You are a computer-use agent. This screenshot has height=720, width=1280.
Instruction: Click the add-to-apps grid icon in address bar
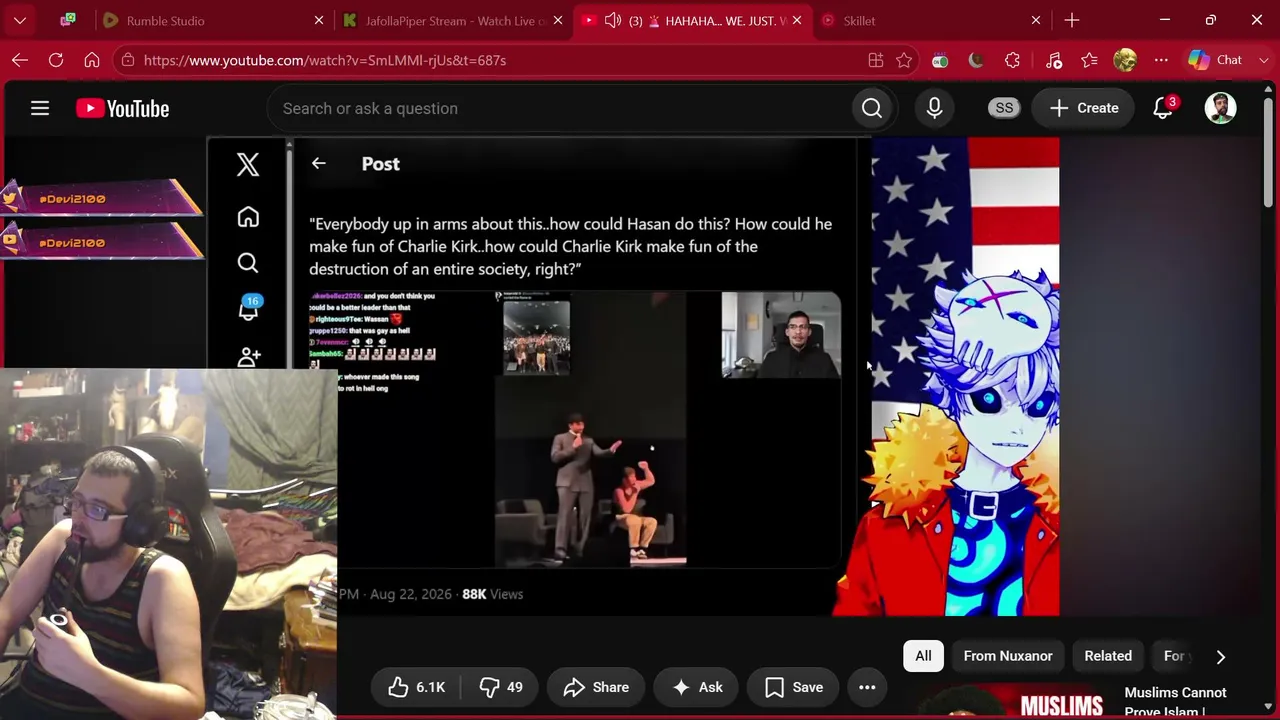pos(876,60)
